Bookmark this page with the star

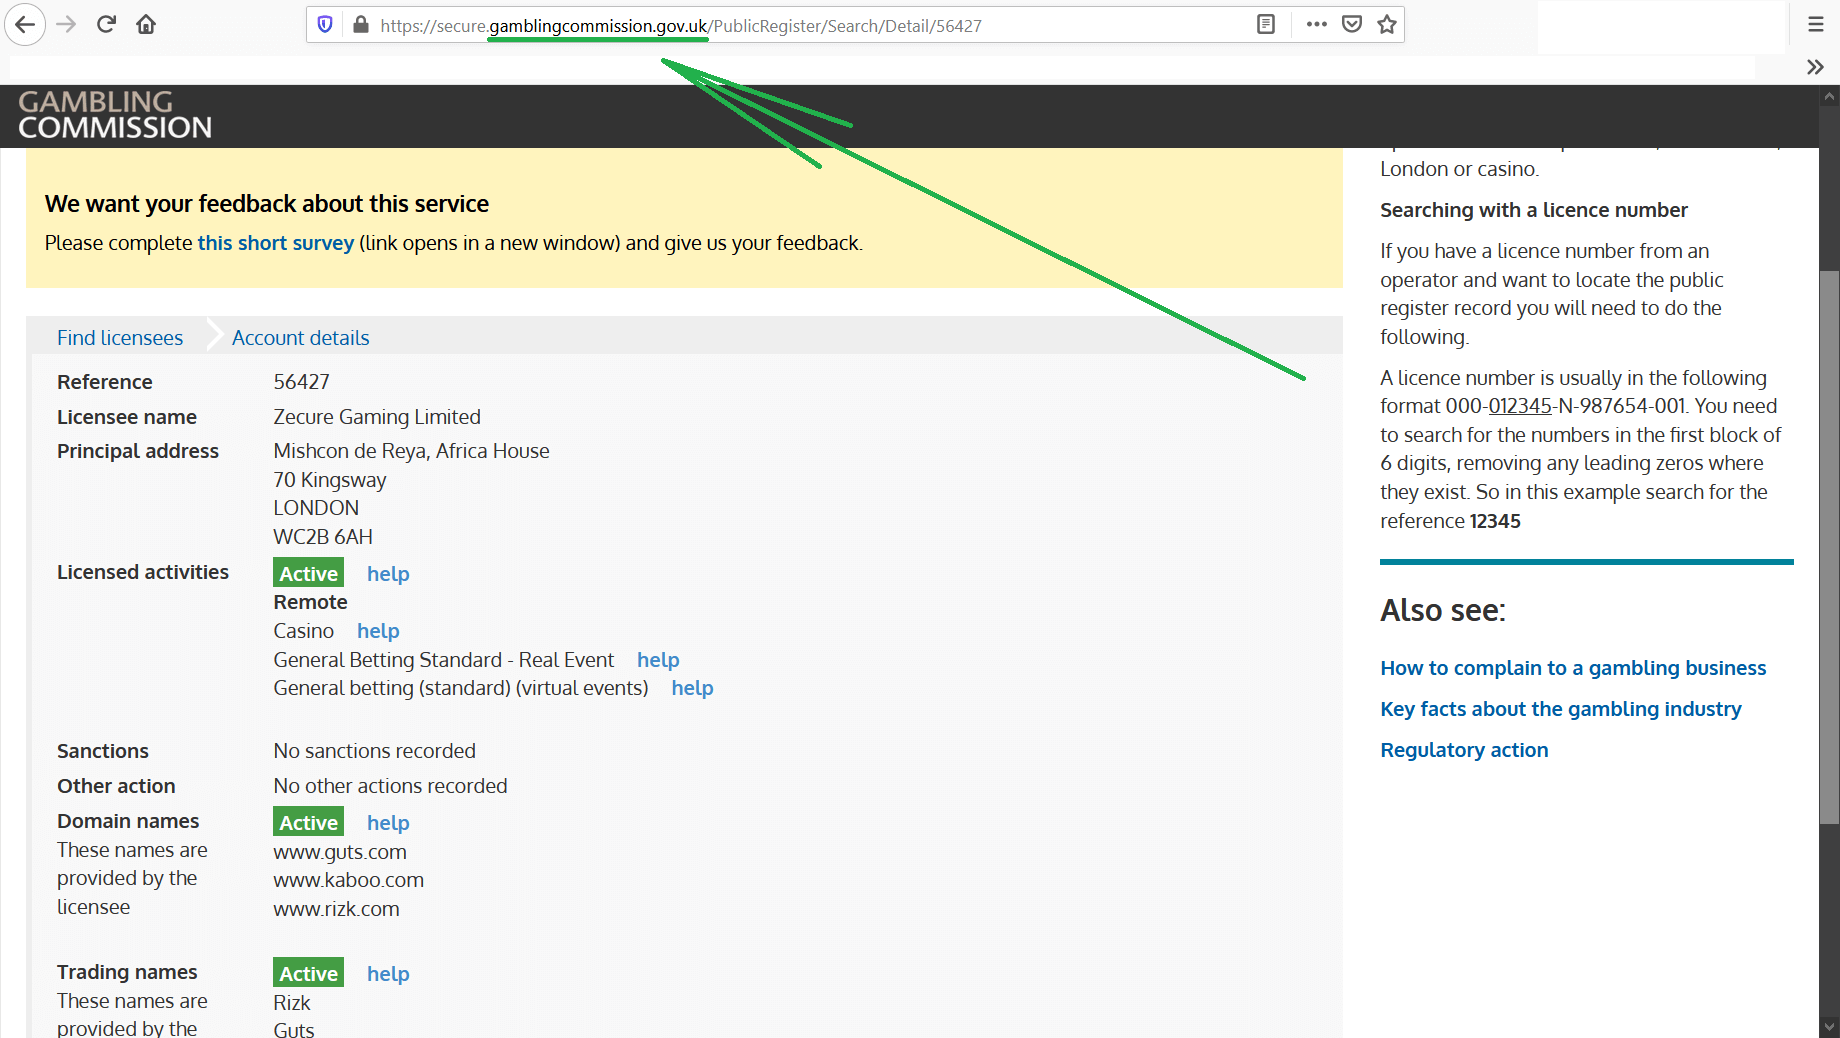(1387, 25)
